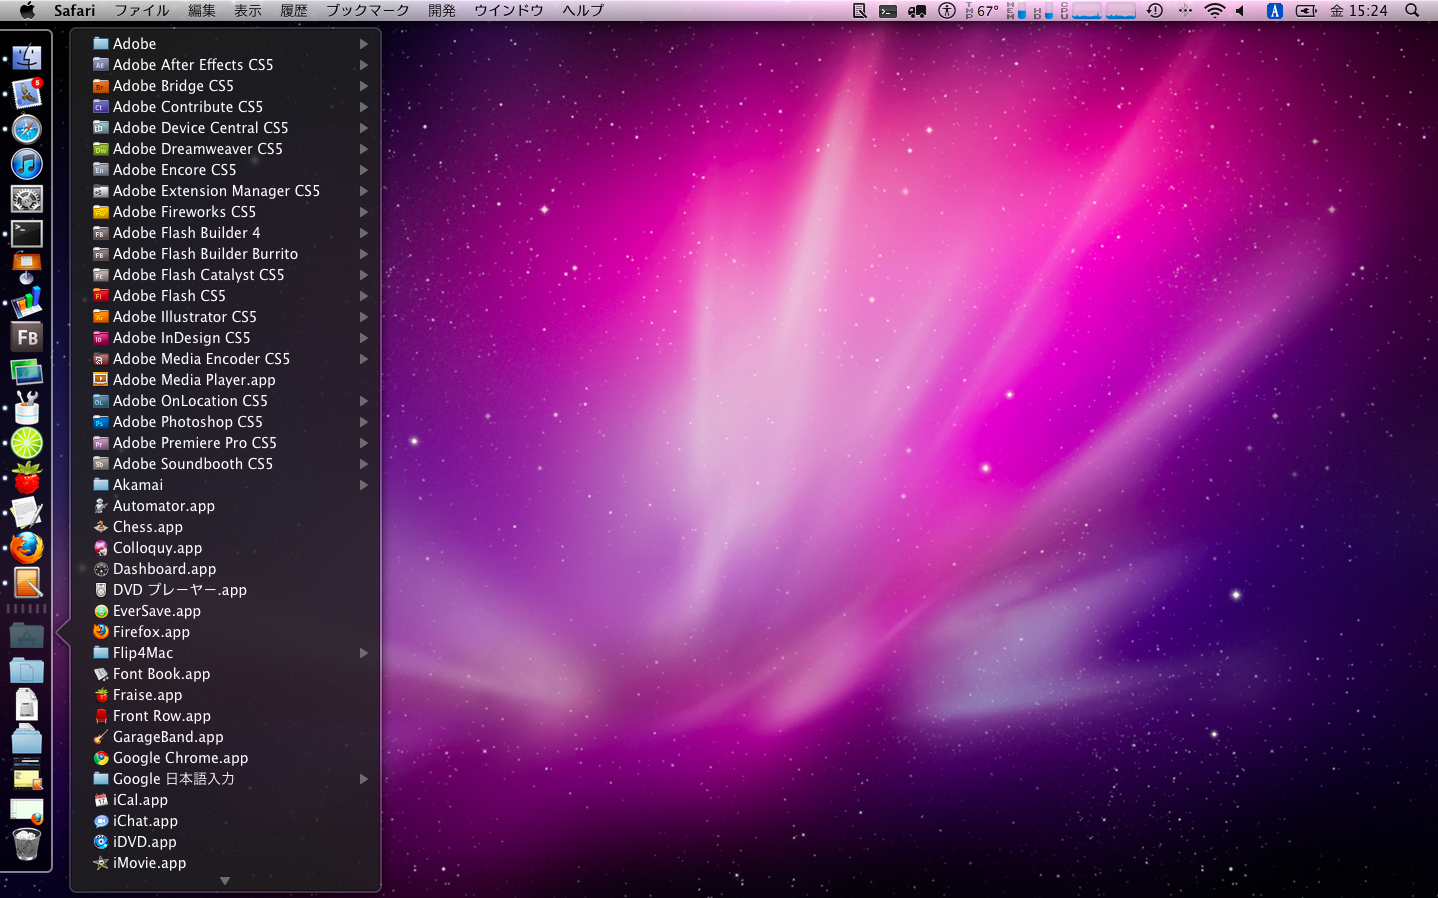Click the menu bar clock 金 15:24
This screenshot has height=898, width=1438.
pos(1358,10)
